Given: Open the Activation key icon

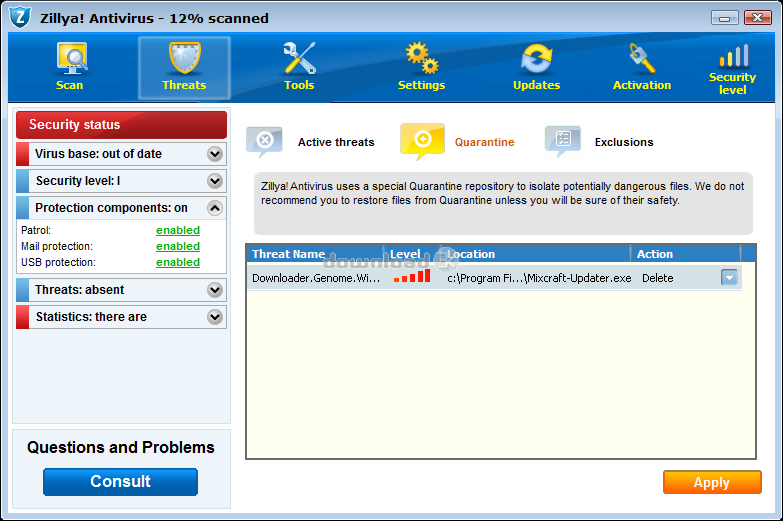Looking at the screenshot, I should point(642,58).
